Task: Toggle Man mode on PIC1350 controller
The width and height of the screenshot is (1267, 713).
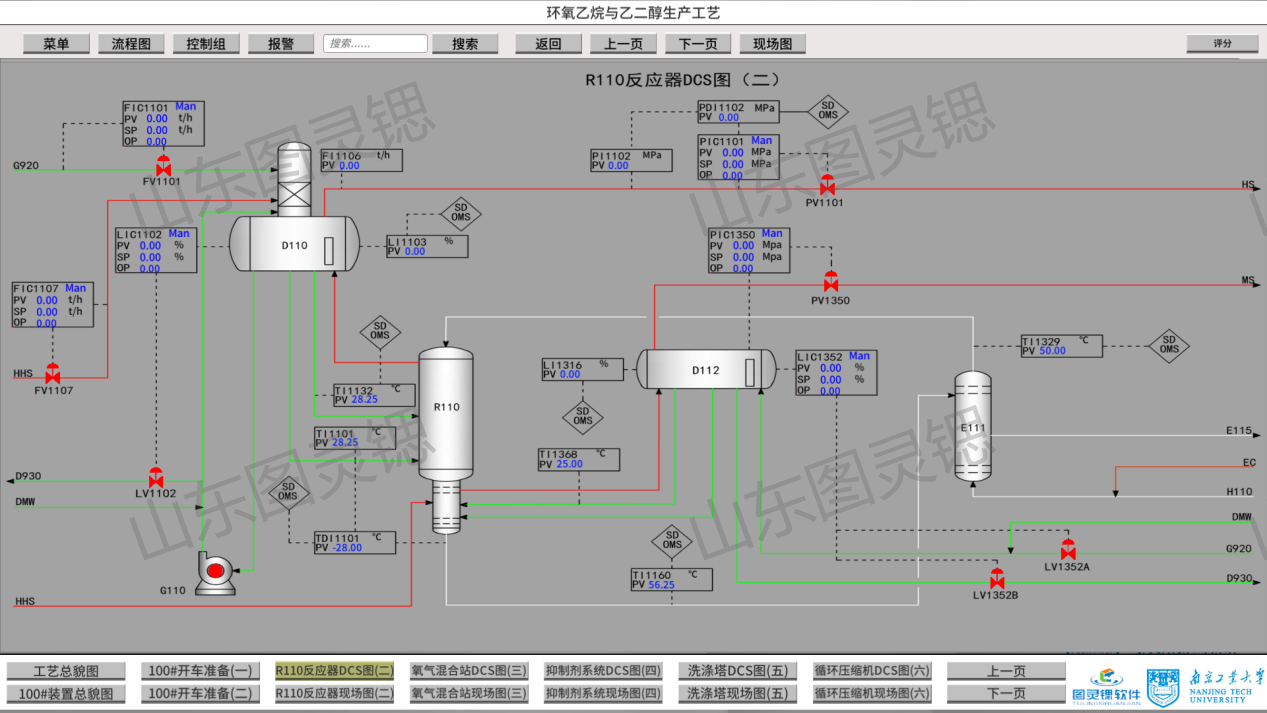Action: [772, 234]
